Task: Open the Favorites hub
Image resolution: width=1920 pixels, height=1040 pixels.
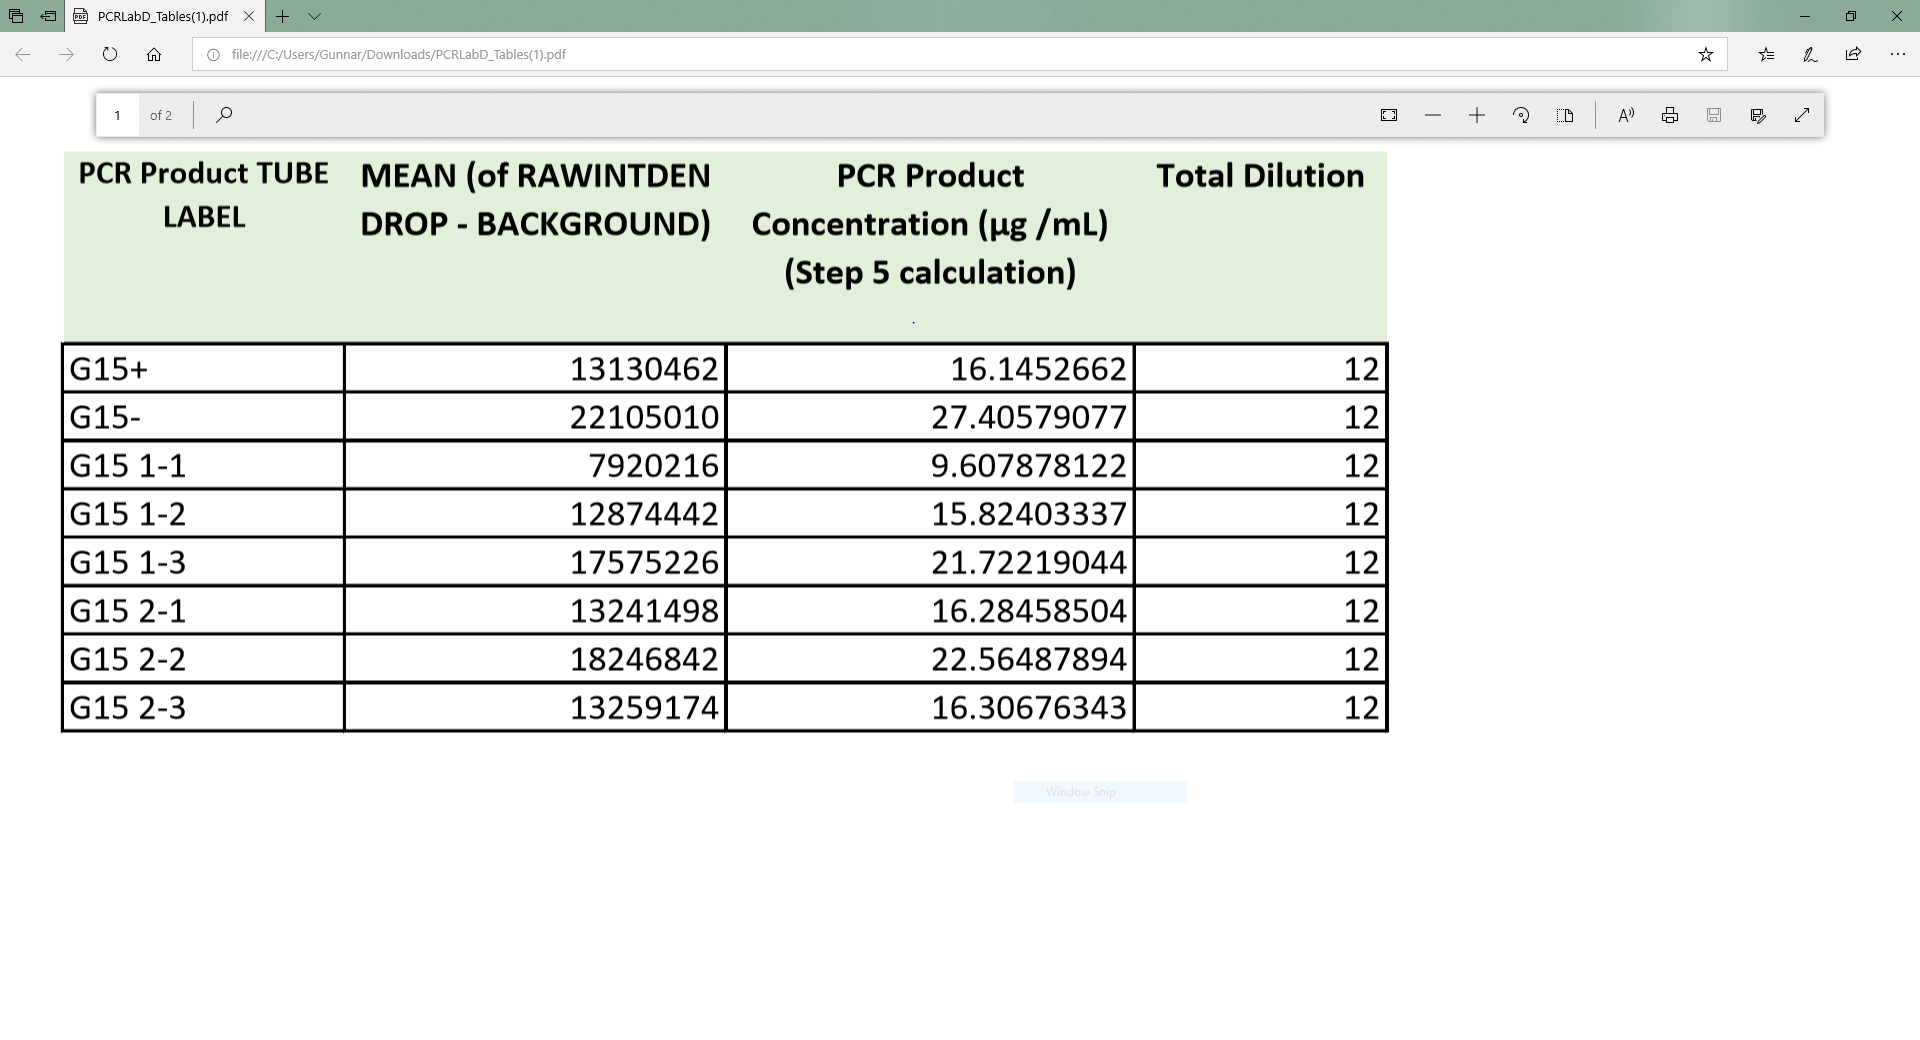Action: pos(1766,54)
